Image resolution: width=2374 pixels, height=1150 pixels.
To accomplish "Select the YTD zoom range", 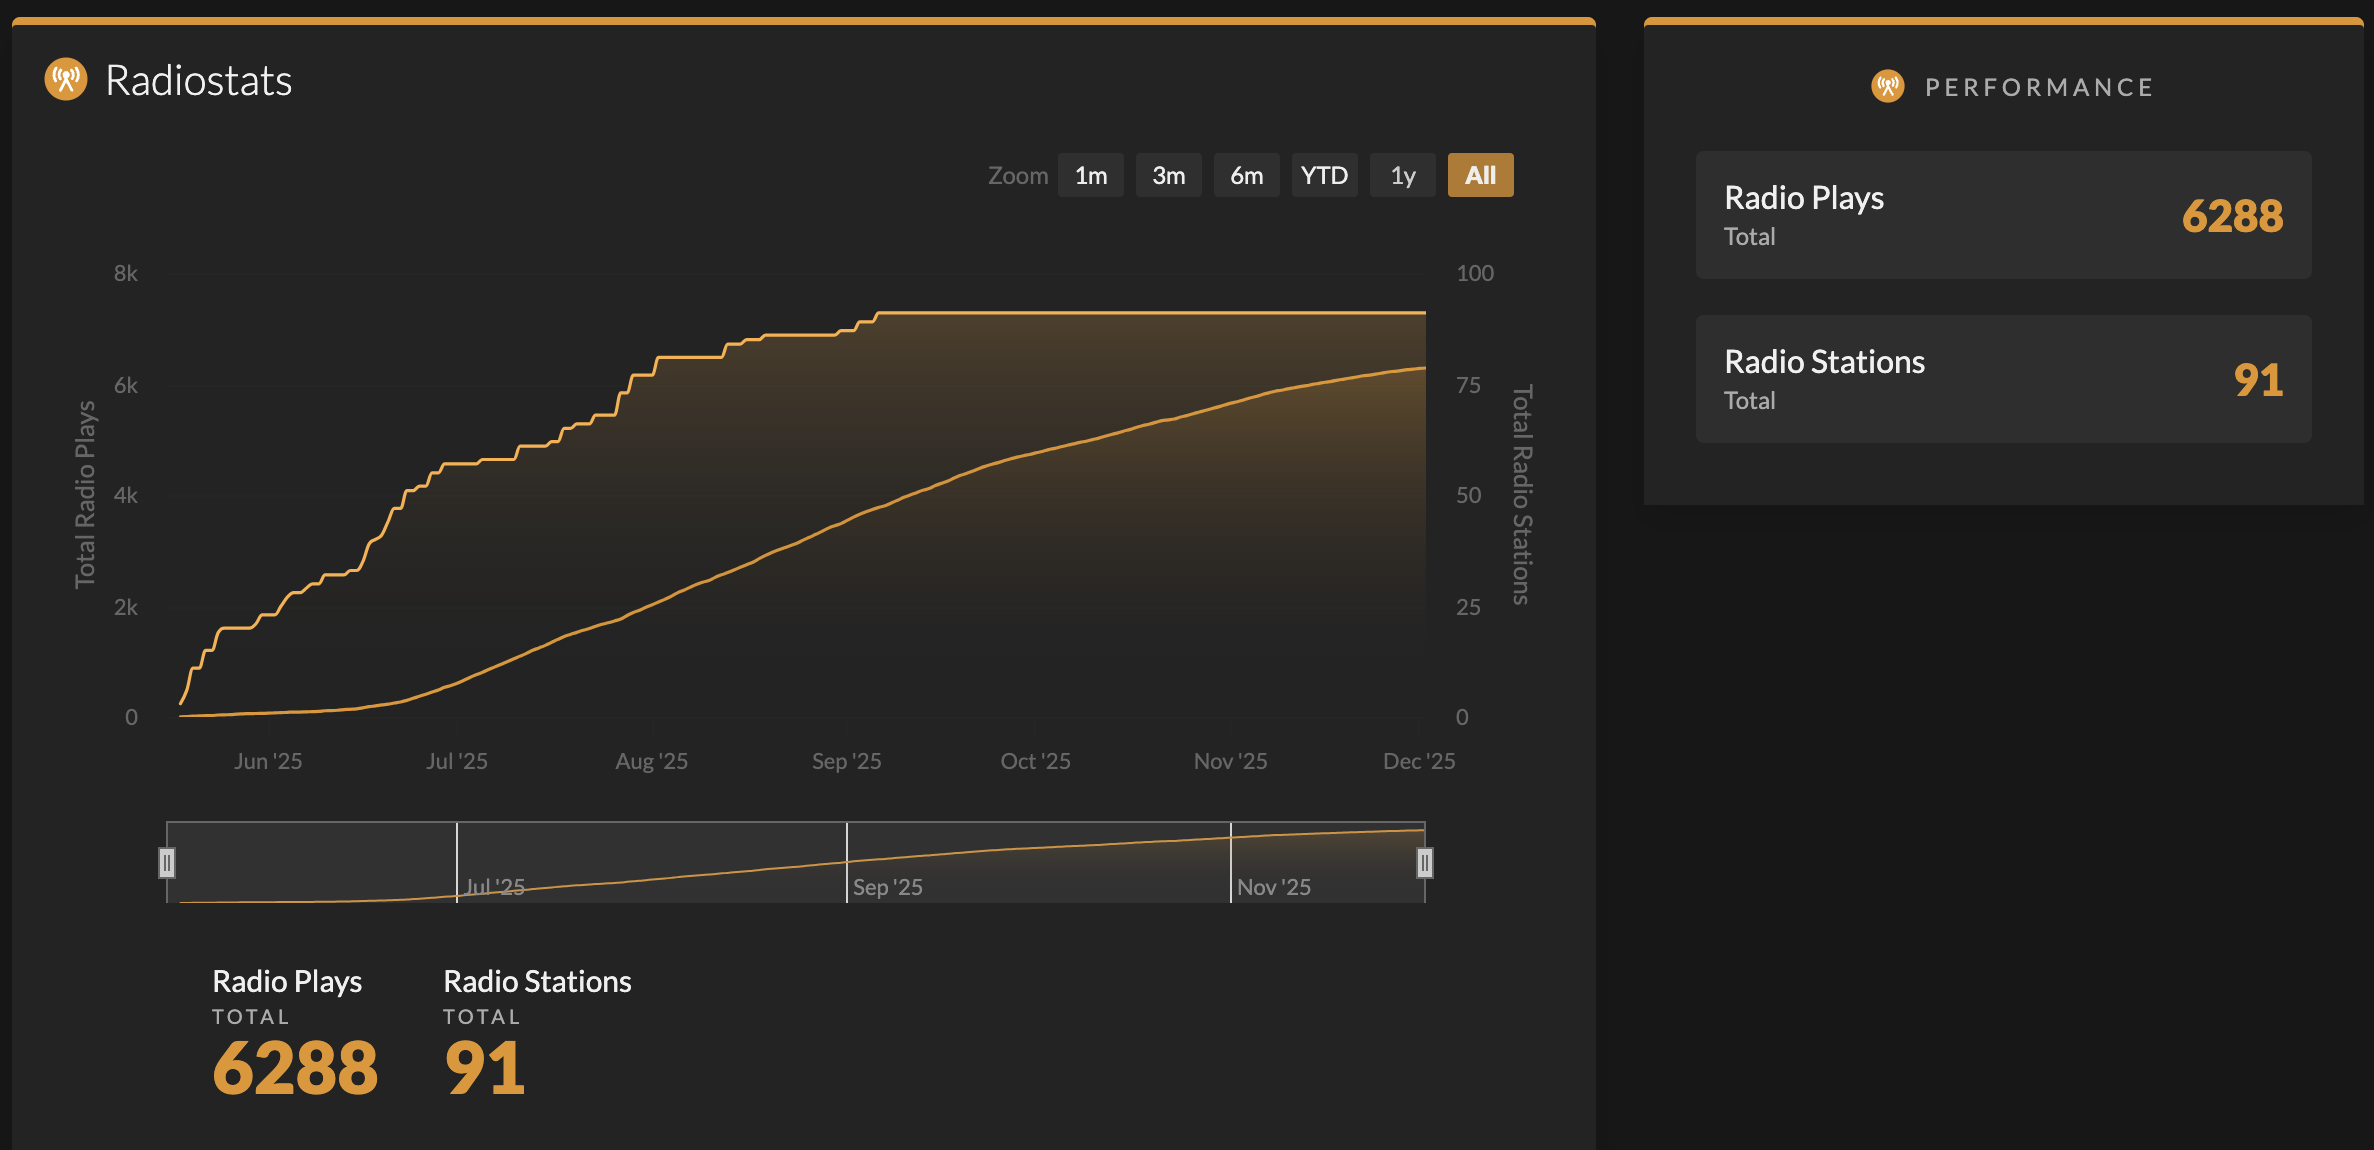I will (x=1324, y=175).
